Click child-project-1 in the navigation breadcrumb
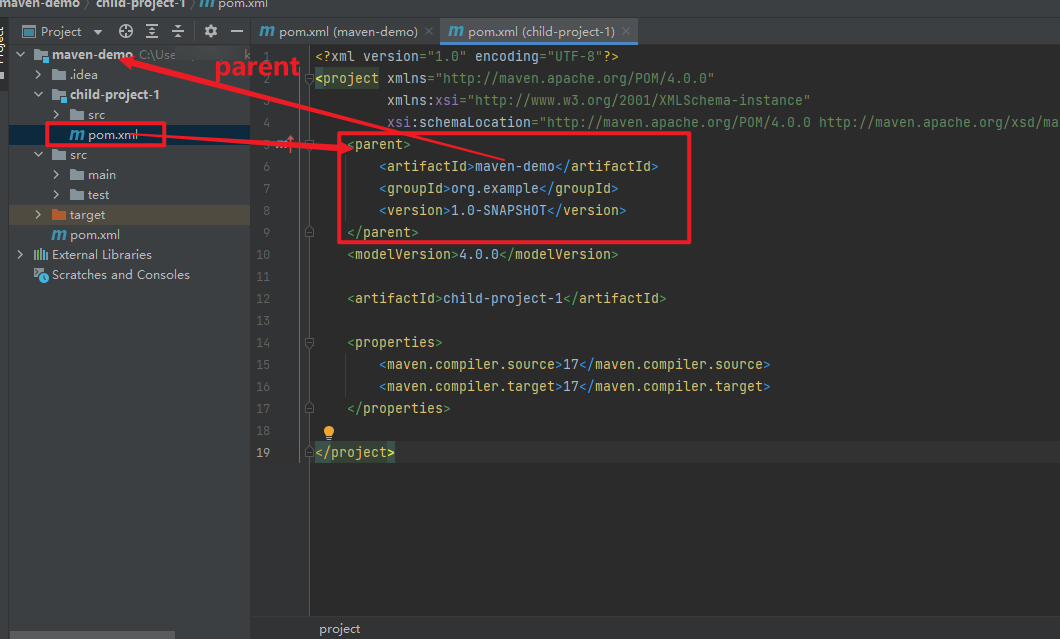 click(140, 4)
